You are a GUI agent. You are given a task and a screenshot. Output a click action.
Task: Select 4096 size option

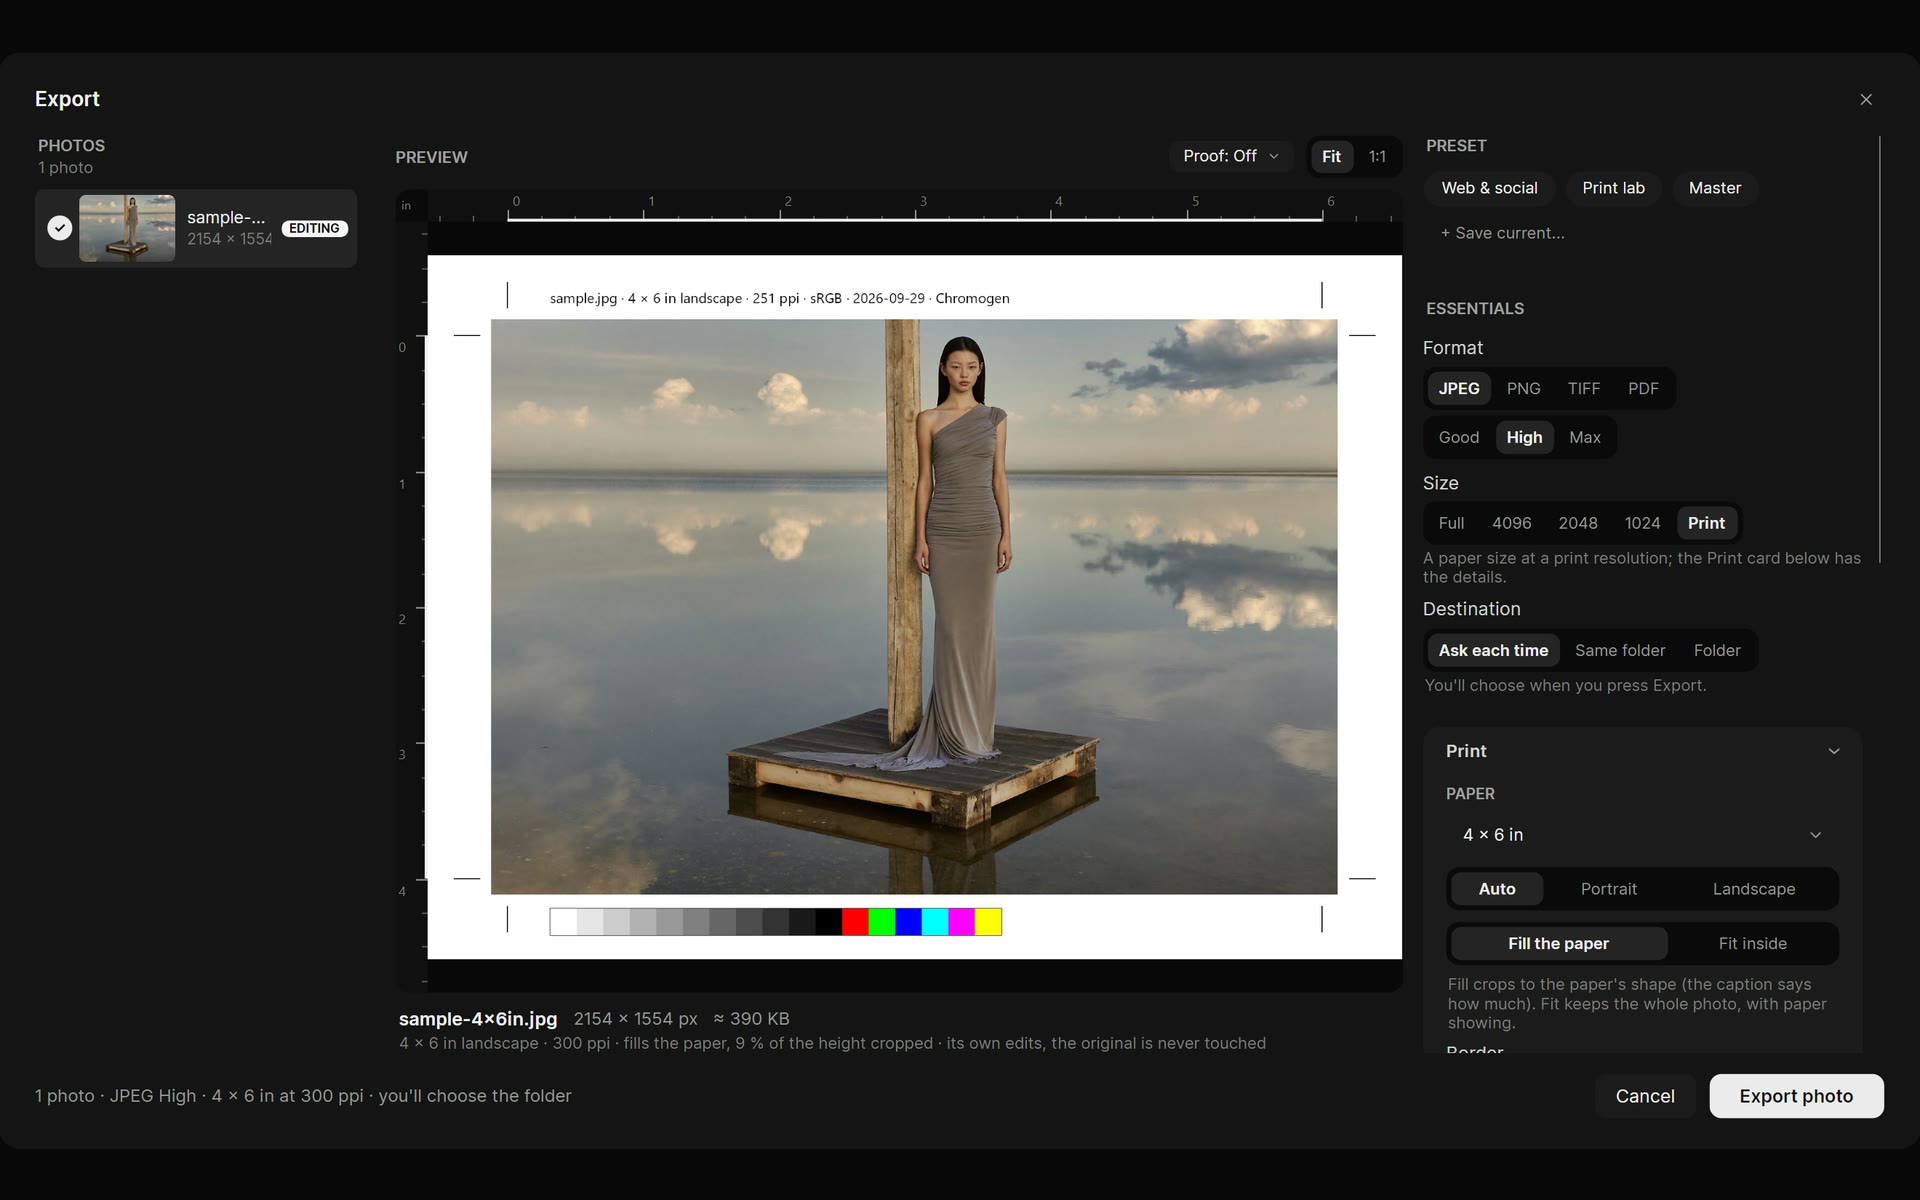click(x=1511, y=523)
